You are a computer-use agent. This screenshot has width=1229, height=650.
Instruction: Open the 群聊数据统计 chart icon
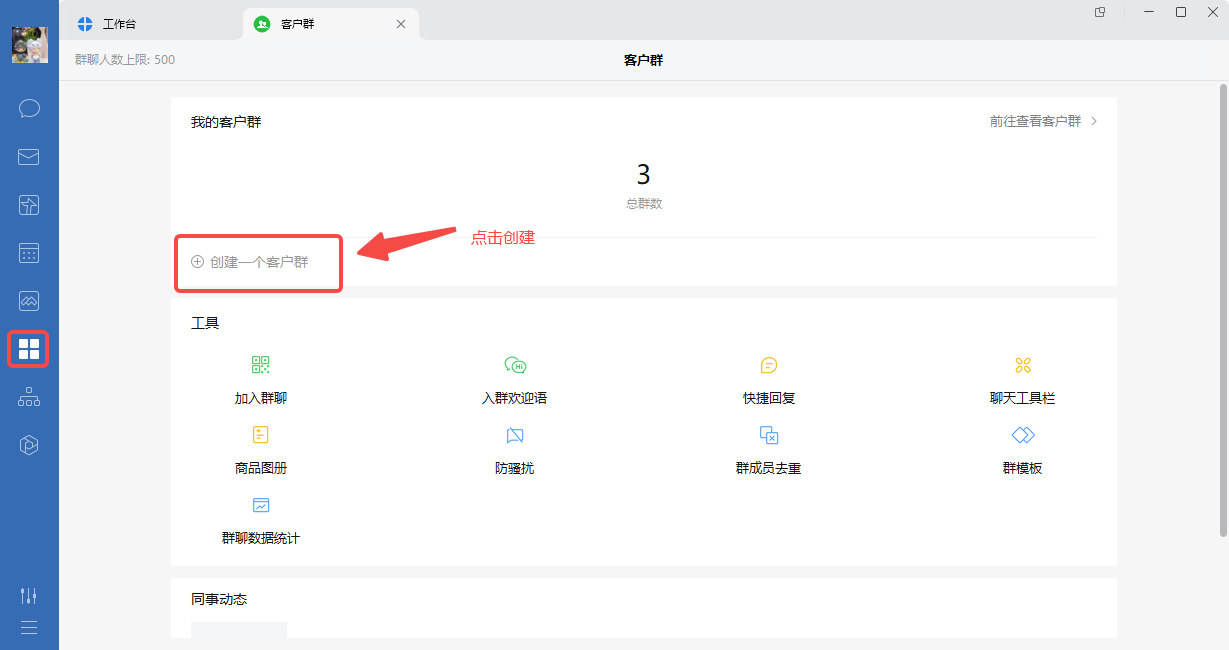pos(261,505)
